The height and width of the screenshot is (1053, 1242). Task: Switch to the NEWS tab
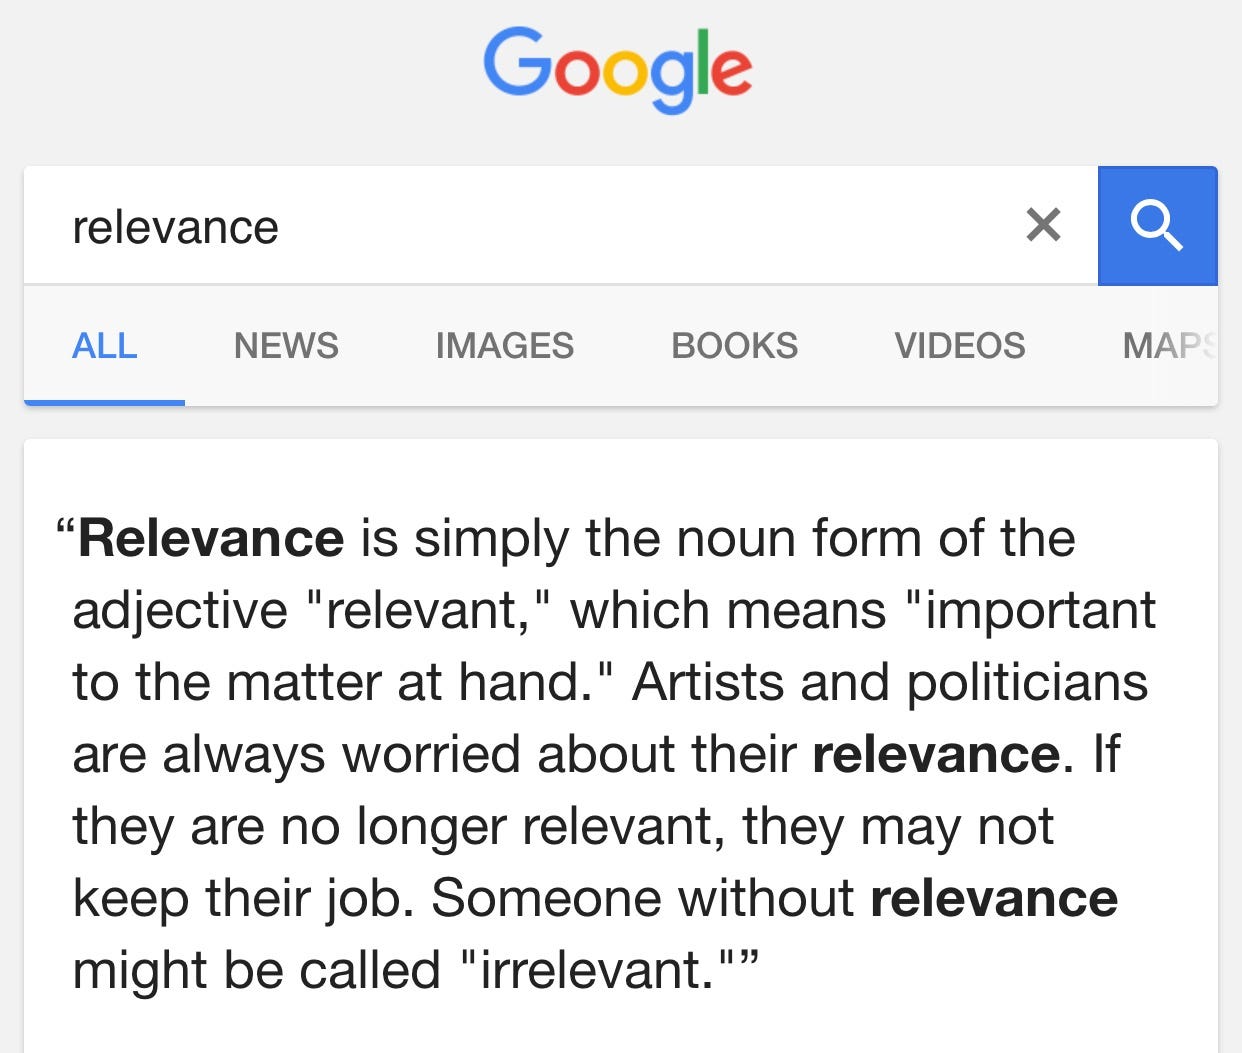pos(286,346)
